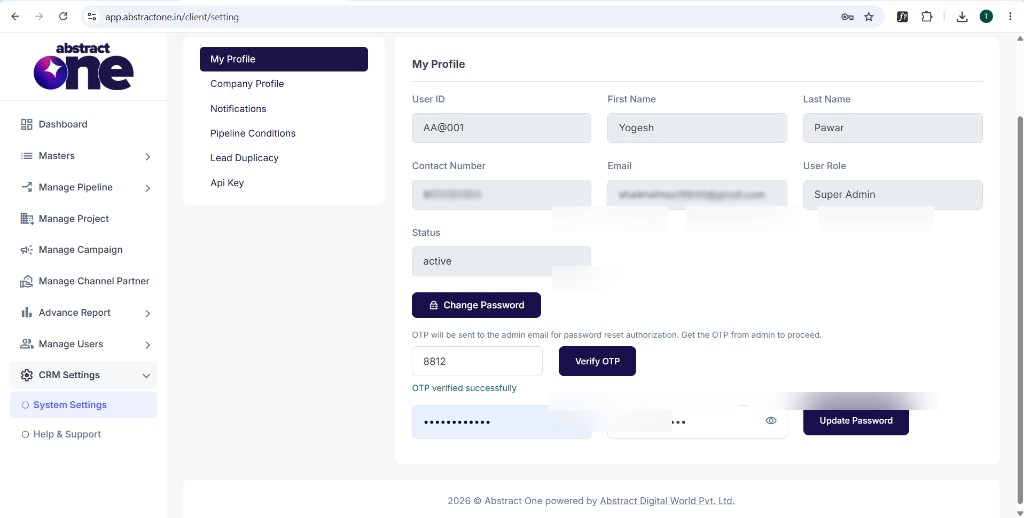The height and width of the screenshot is (518, 1024).
Task: Click the Update Password button
Action: click(x=856, y=421)
